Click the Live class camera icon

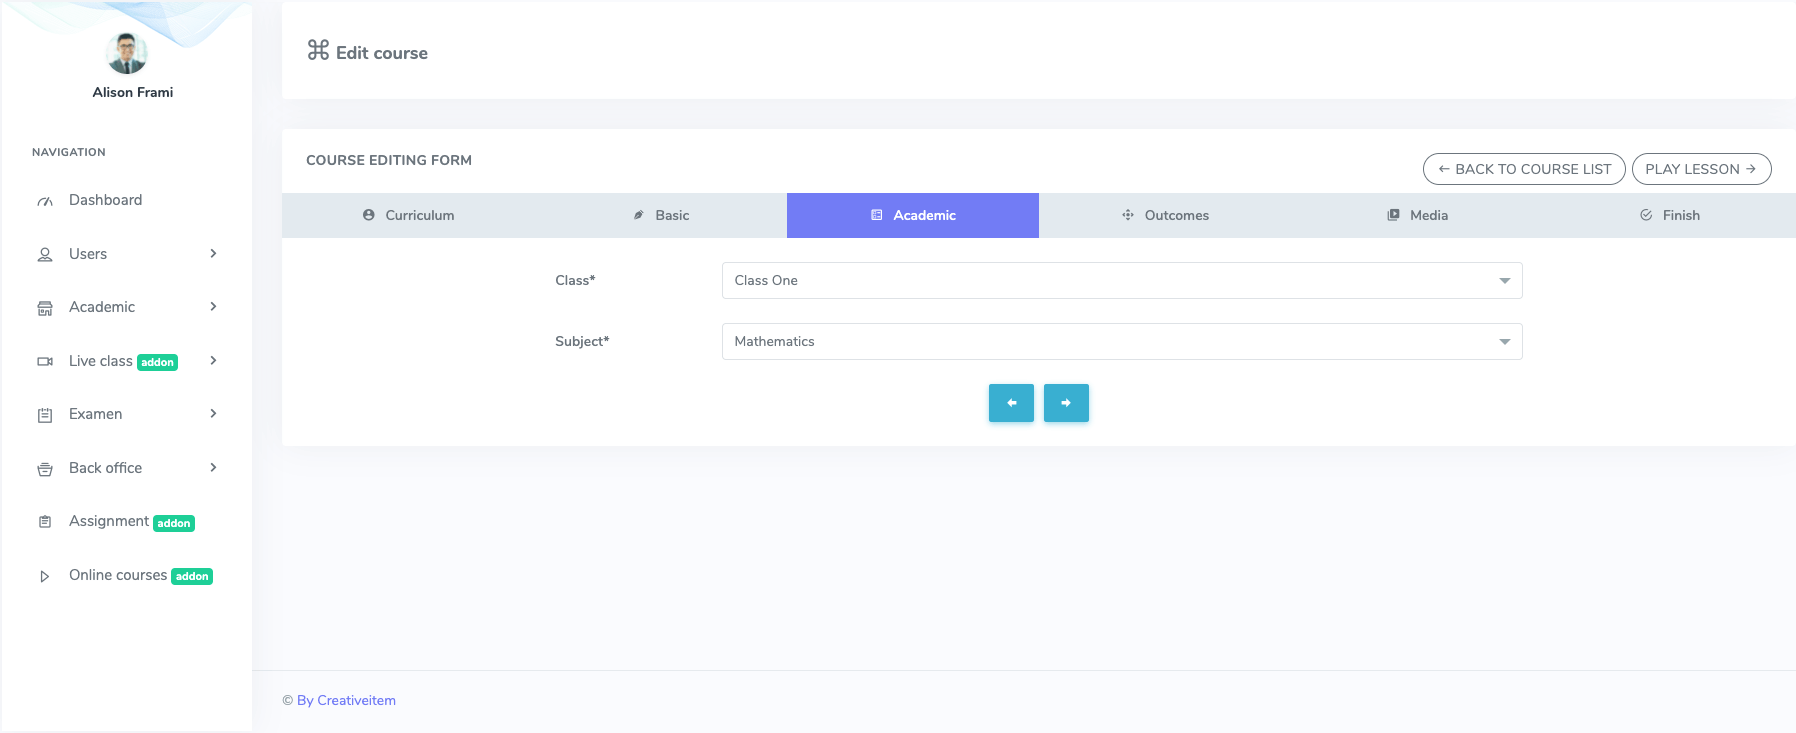[45, 362]
